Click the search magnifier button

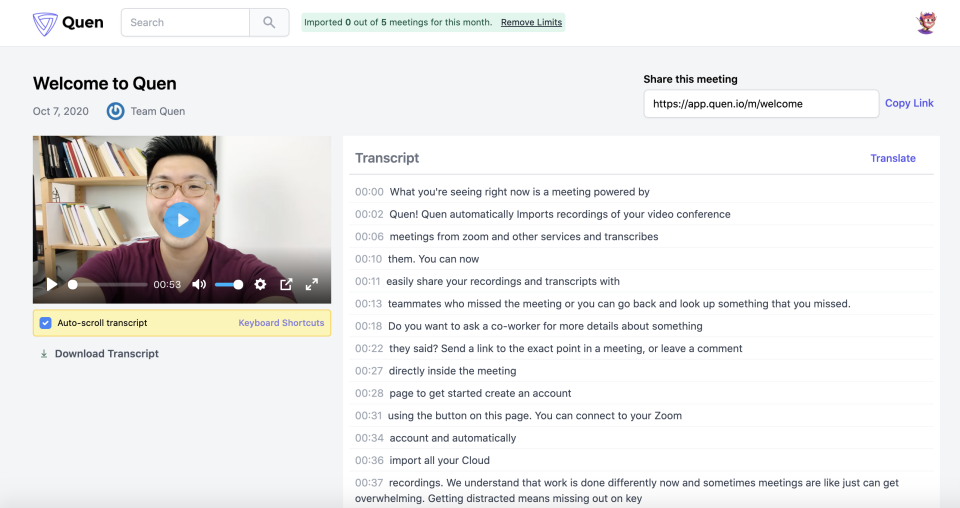coord(269,23)
